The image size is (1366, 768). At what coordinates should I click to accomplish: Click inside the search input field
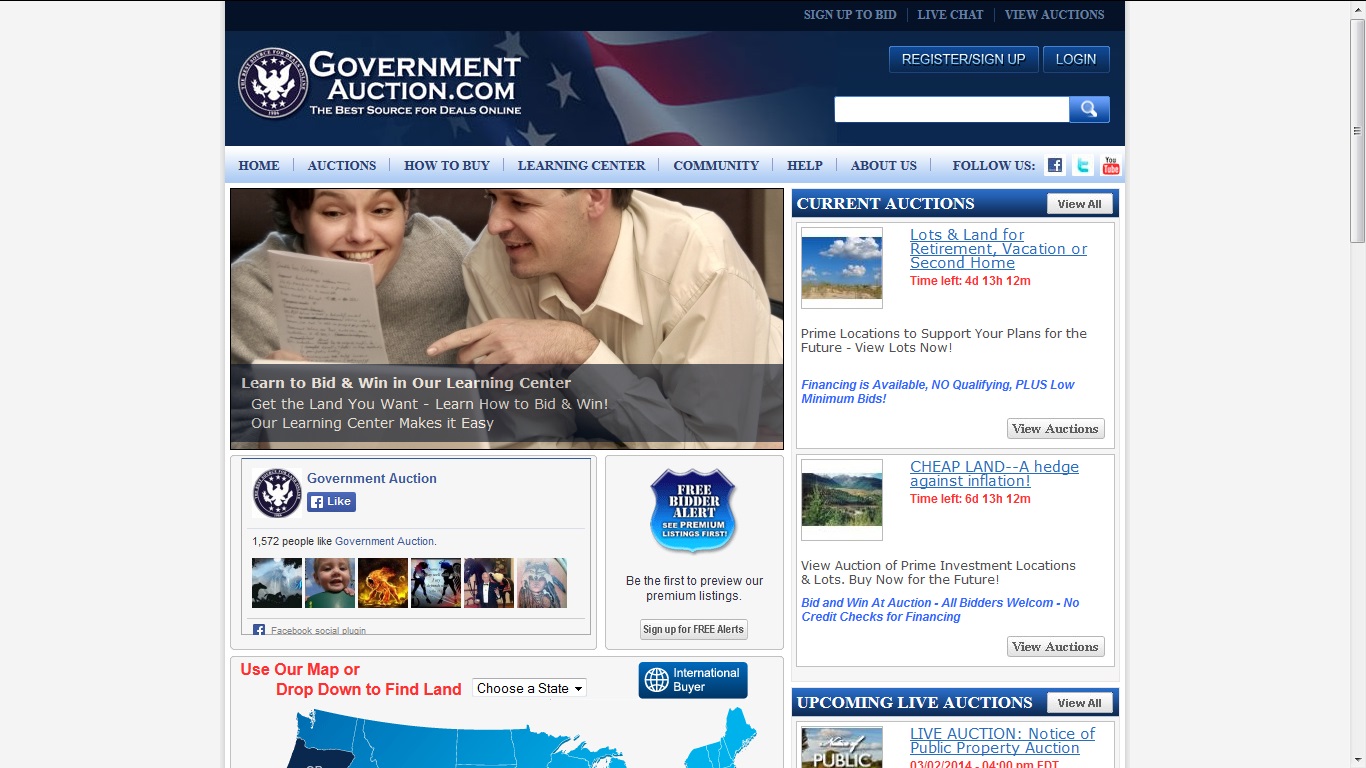pyautogui.click(x=950, y=108)
